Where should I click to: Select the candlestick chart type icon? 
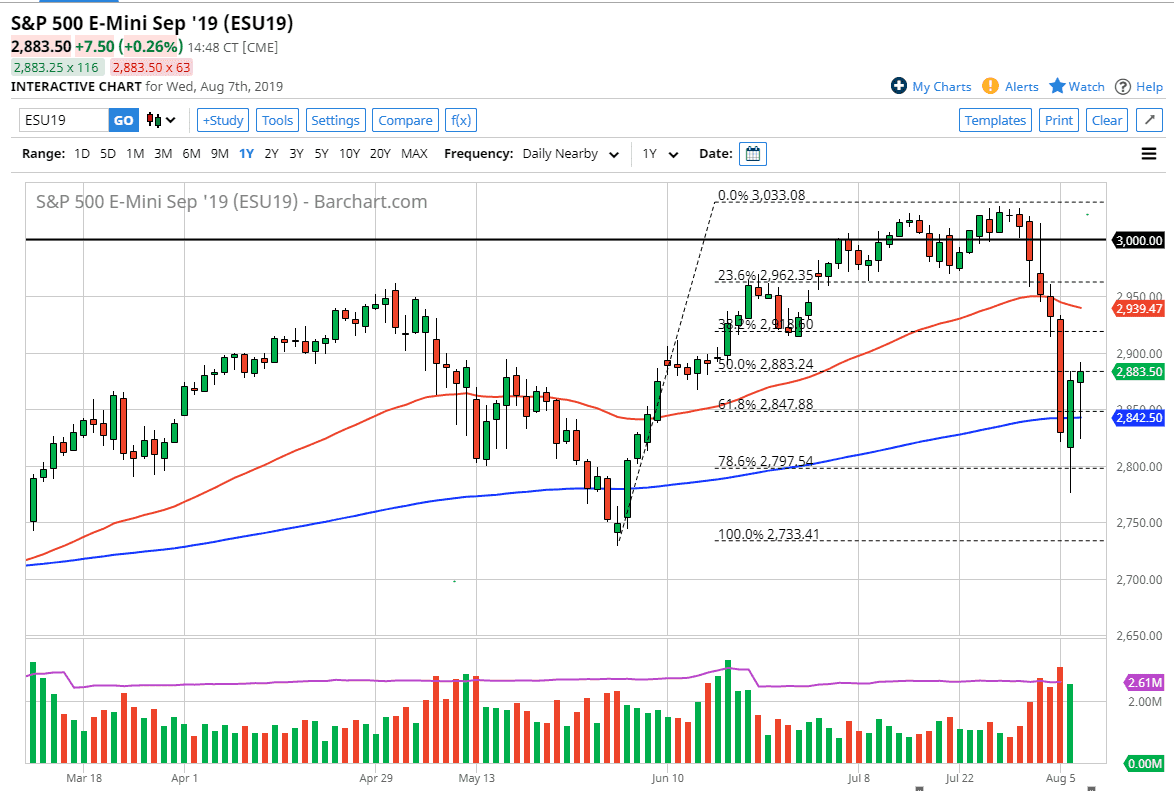point(153,120)
